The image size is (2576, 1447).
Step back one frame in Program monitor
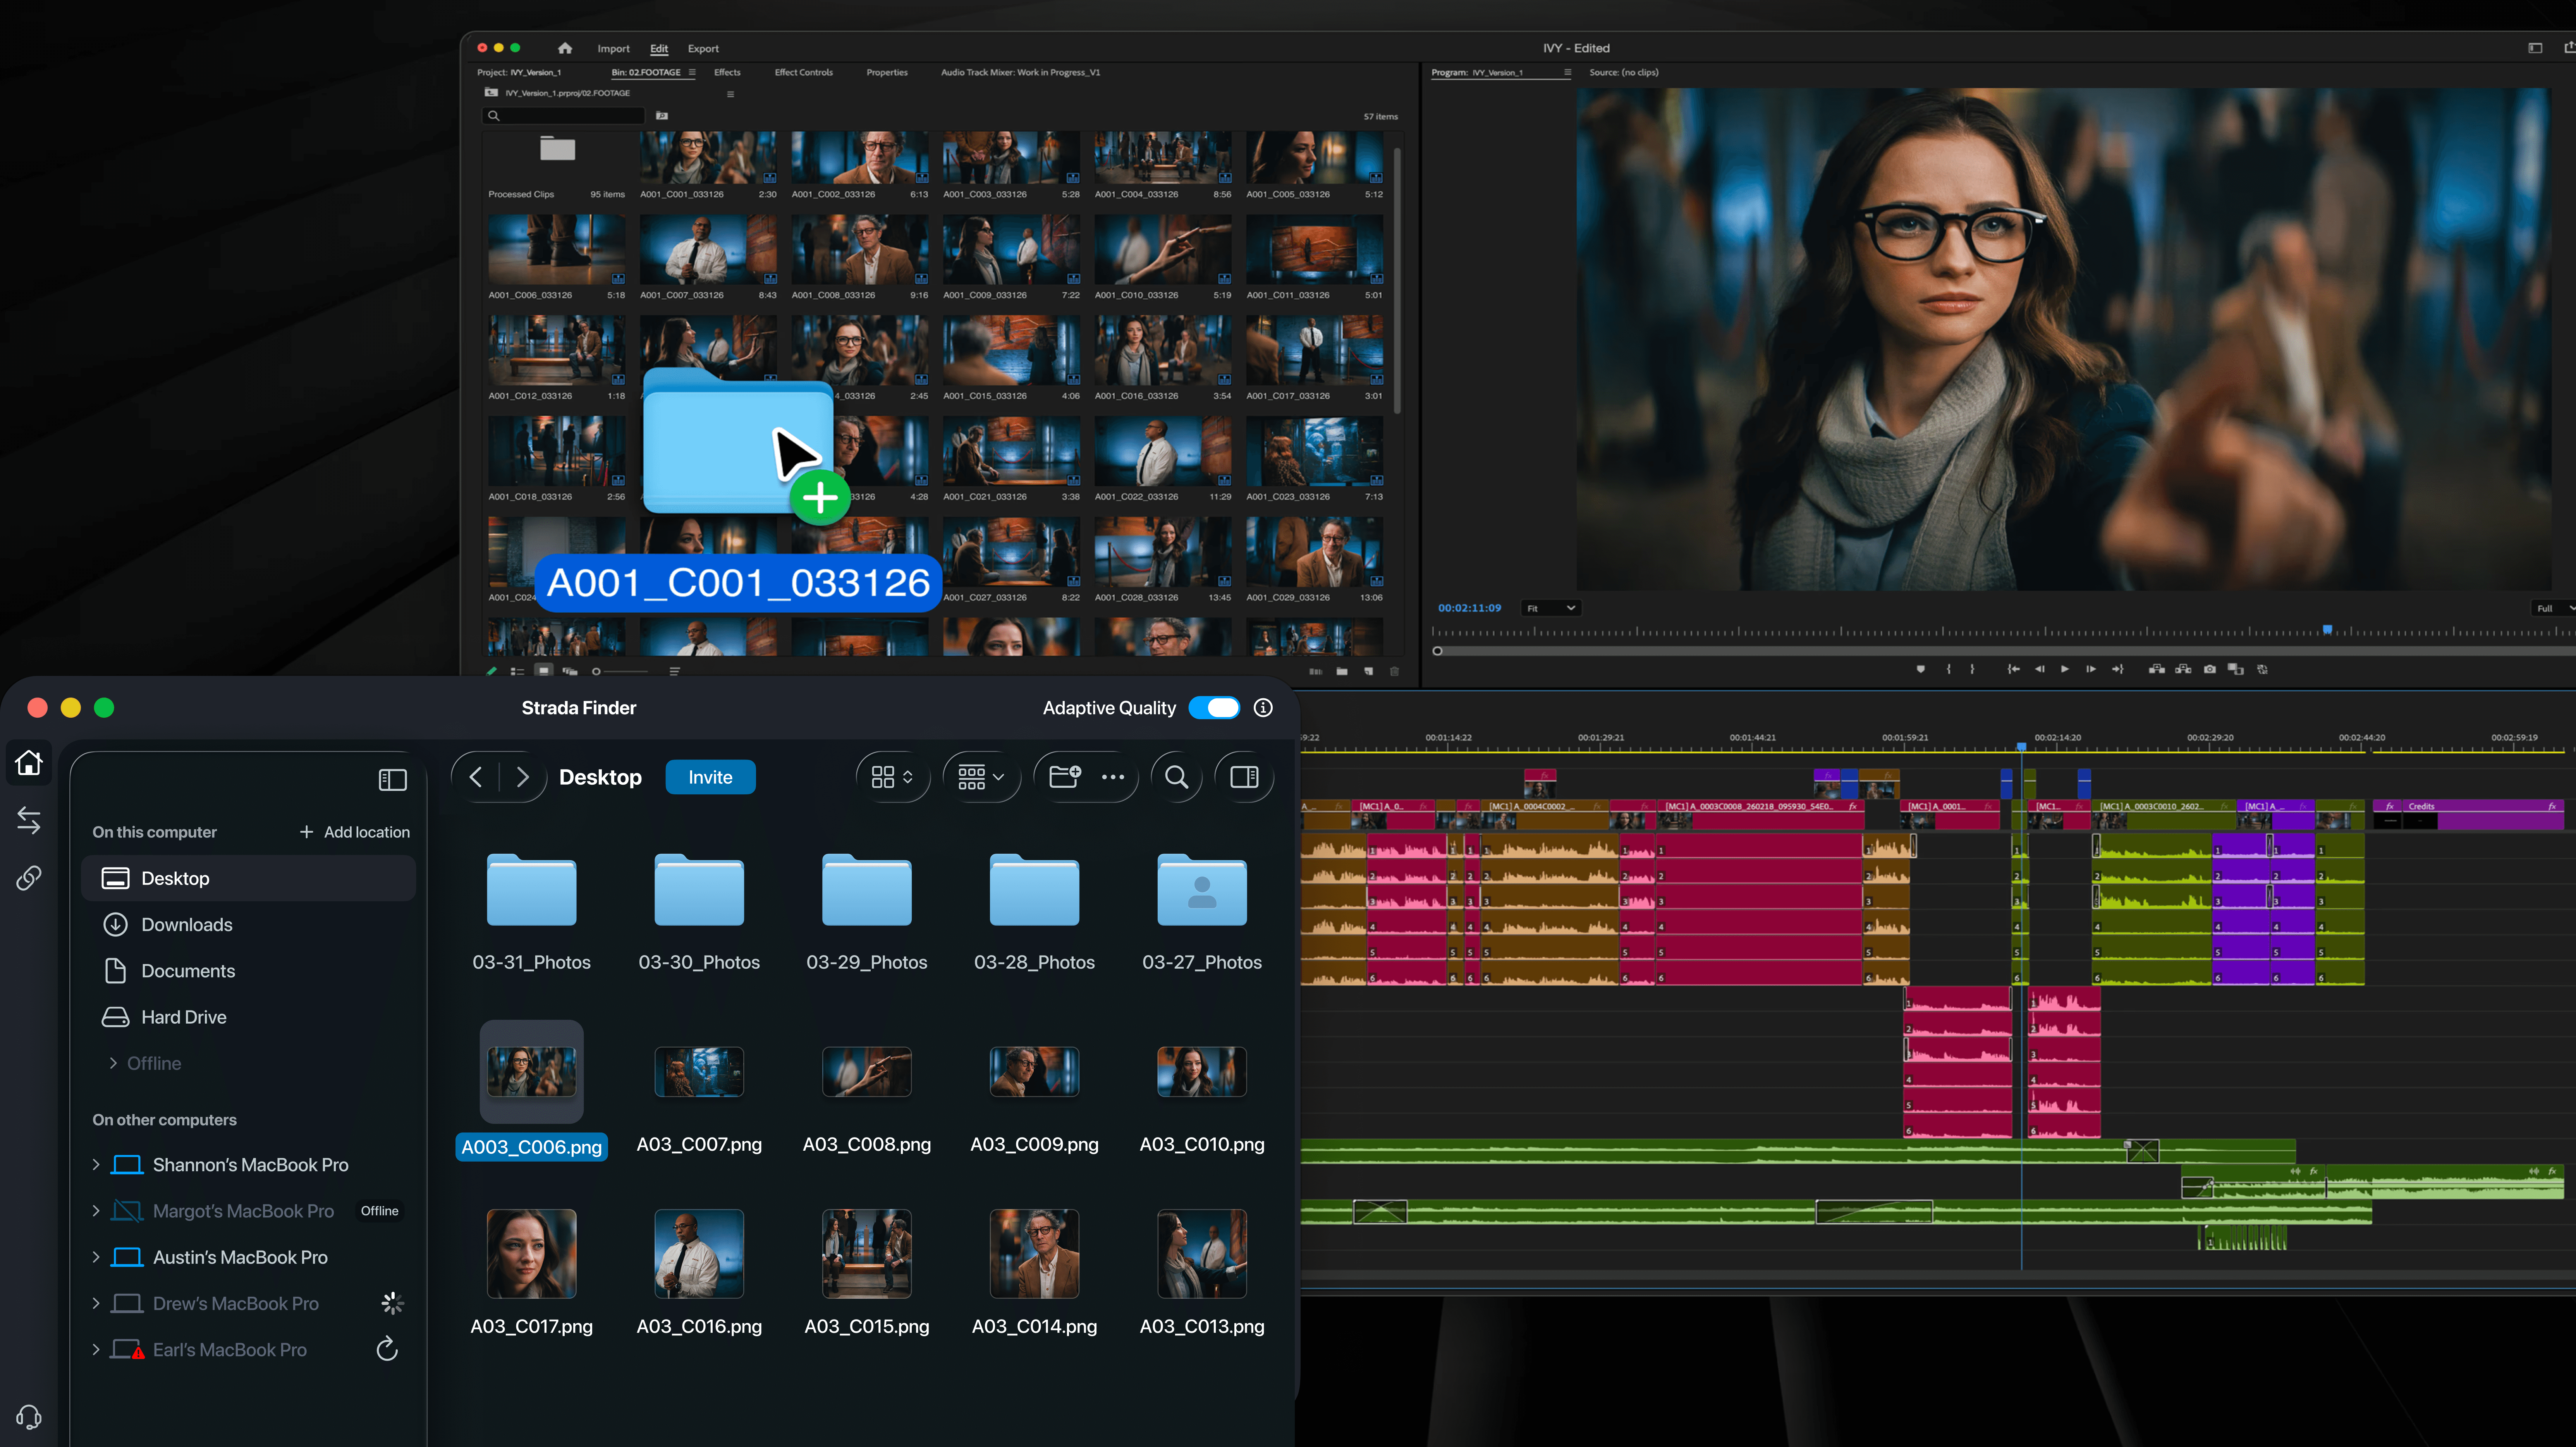2040,669
